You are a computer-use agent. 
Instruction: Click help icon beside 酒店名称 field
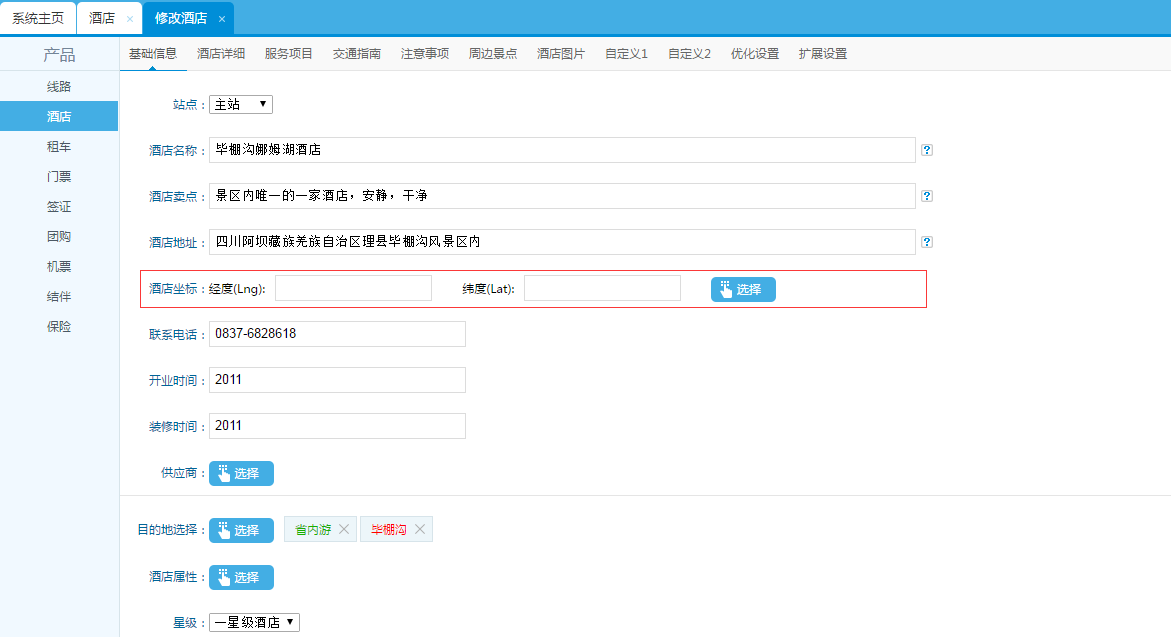pyautogui.click(x=927, y=150)
